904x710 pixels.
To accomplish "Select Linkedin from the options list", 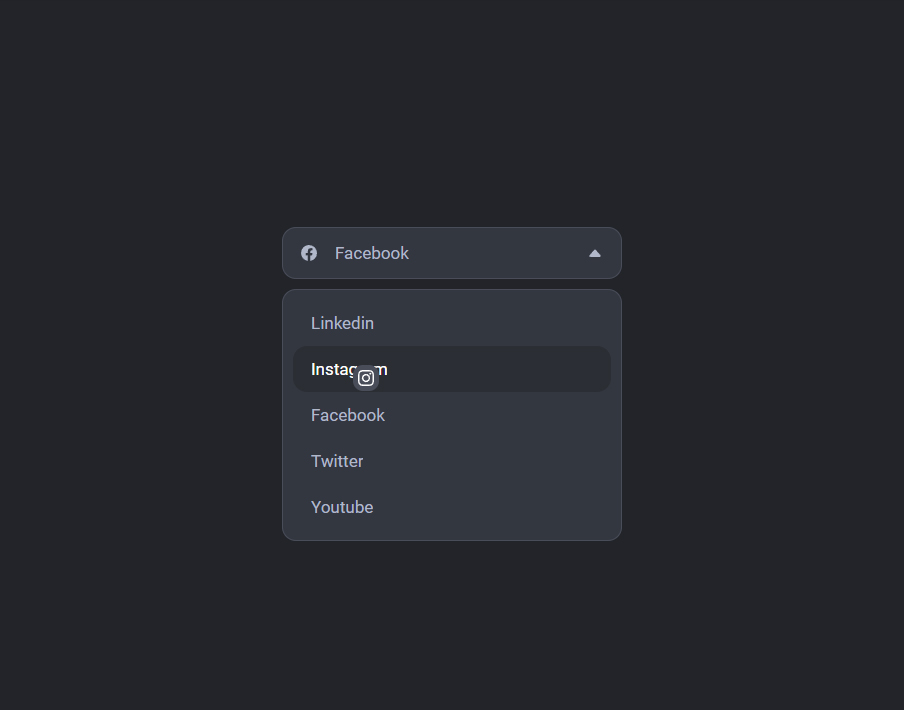I will (x=452, y=323).
